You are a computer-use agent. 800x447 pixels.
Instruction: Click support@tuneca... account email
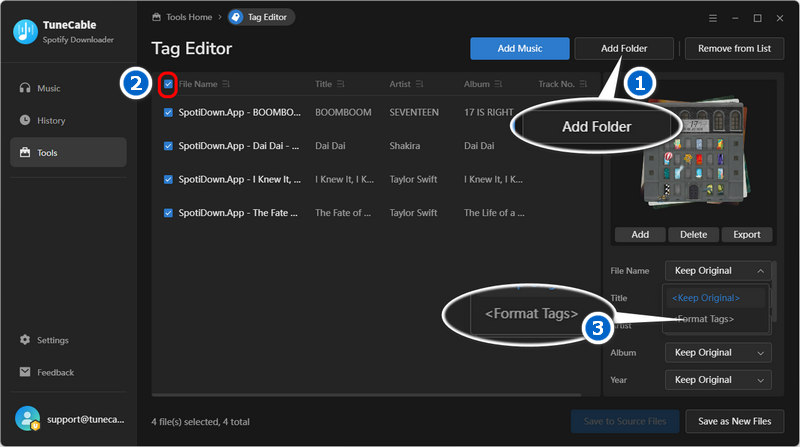pyautogui.click(x=86, y=419)
